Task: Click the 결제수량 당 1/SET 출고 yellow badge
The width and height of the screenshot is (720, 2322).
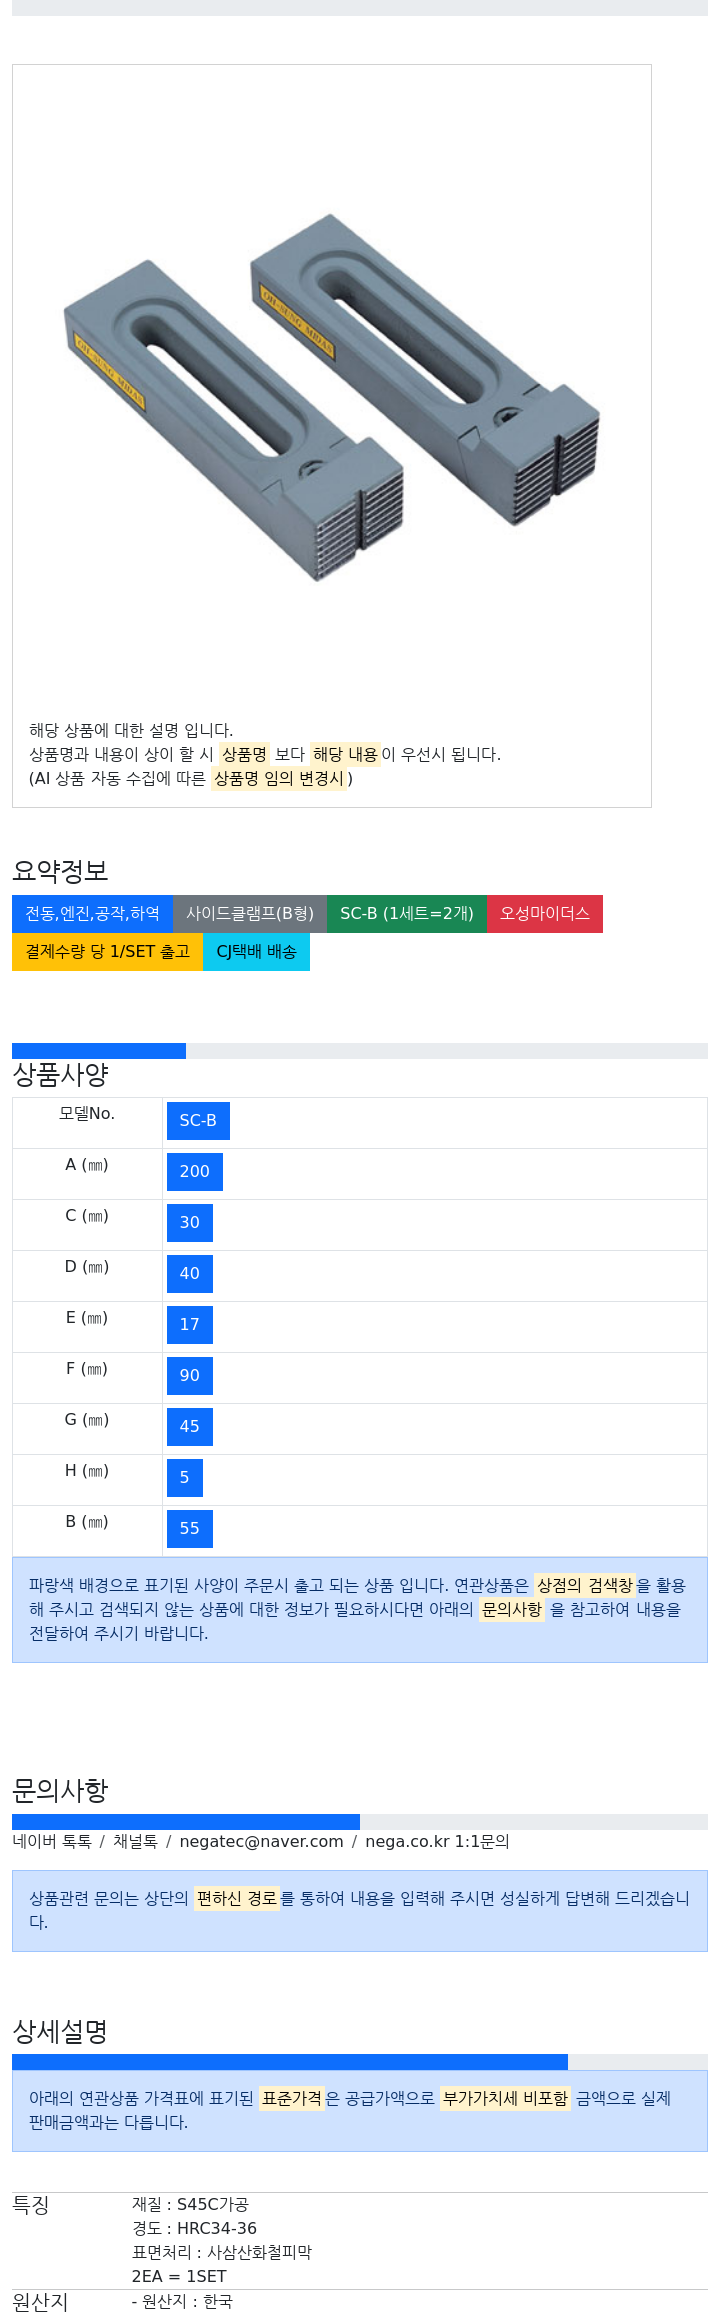Action: click(107, 952)
